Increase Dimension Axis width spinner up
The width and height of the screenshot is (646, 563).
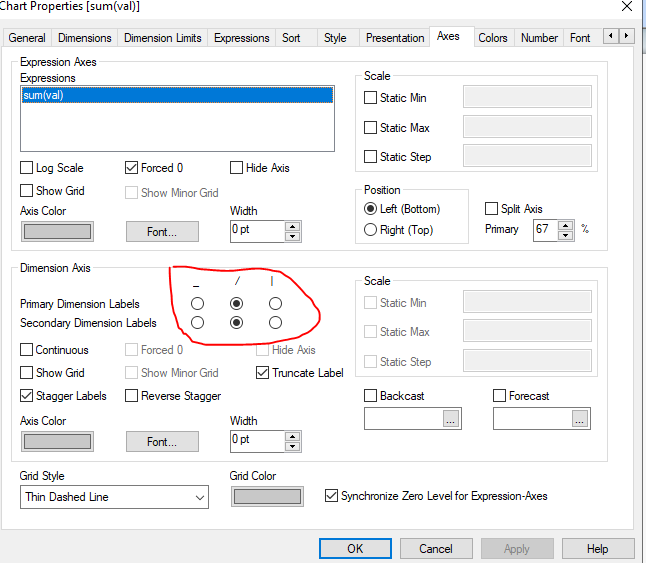coord(293,437)
